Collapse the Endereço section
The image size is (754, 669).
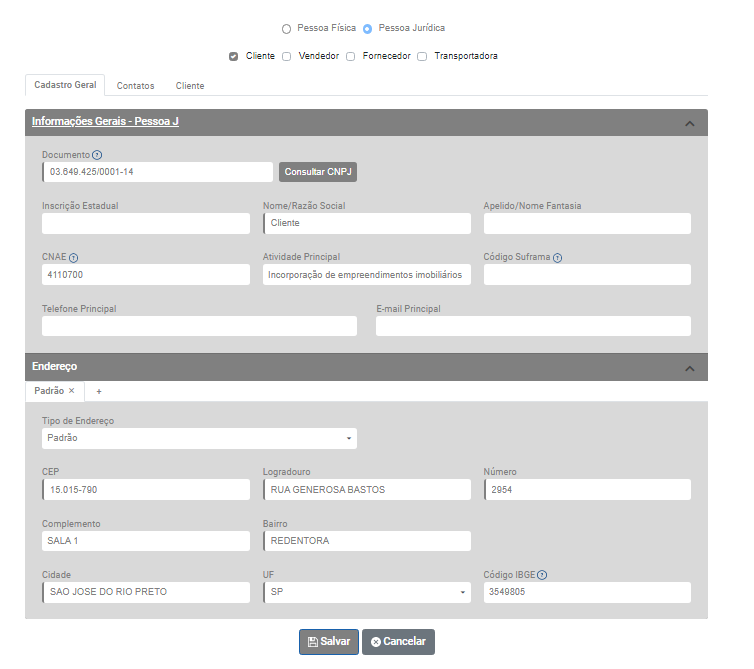pyautogui.click(x=689, y=368)
